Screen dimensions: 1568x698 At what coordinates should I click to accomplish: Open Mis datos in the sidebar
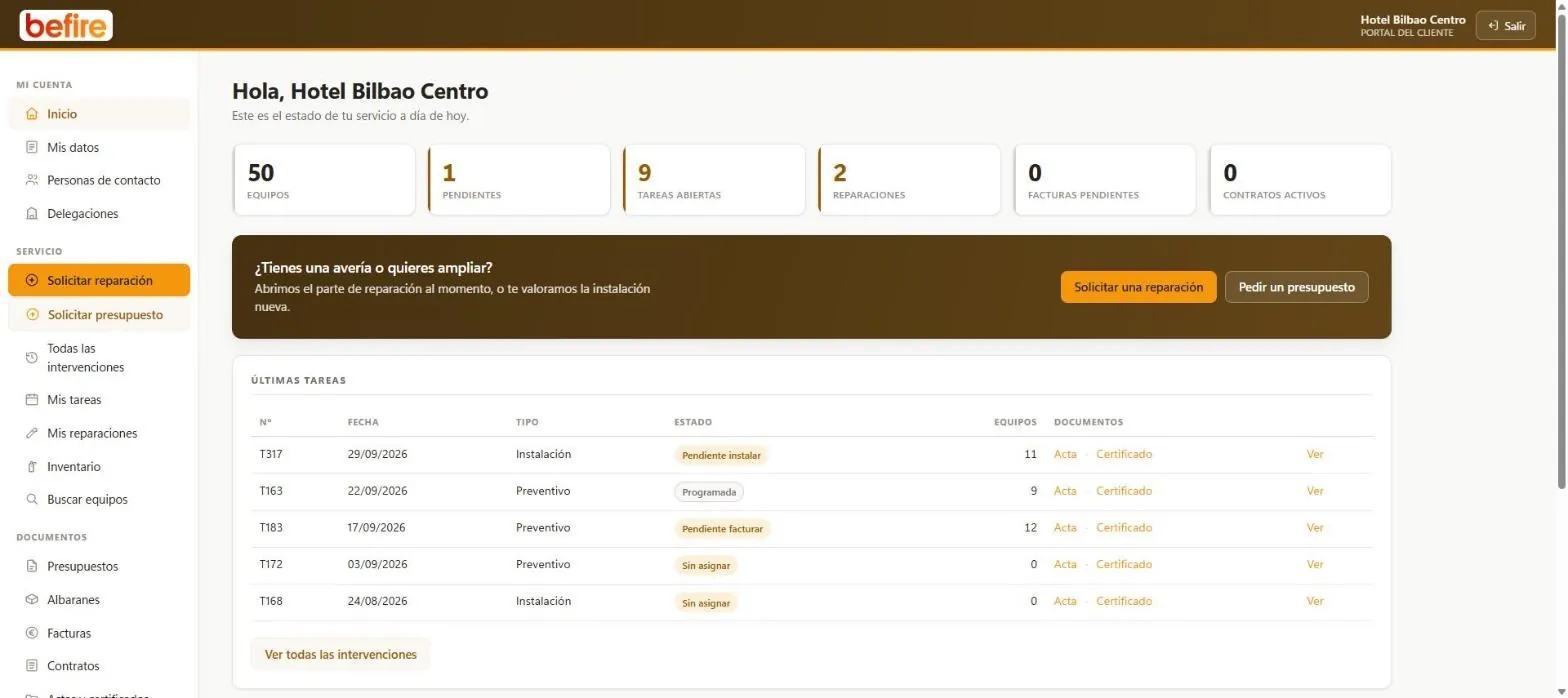point(99,147)
